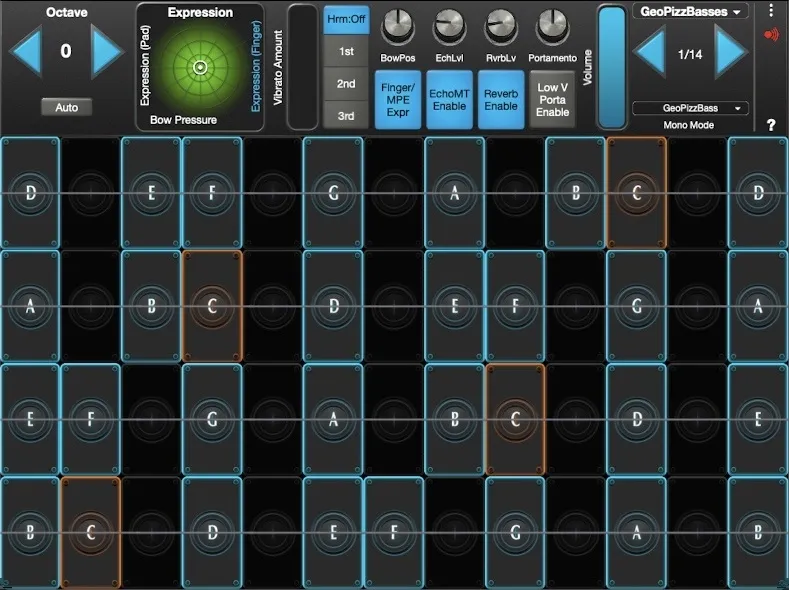Click the Bow Pressure label
This screenshot has height=590, width=789.
tap(183, 120)
